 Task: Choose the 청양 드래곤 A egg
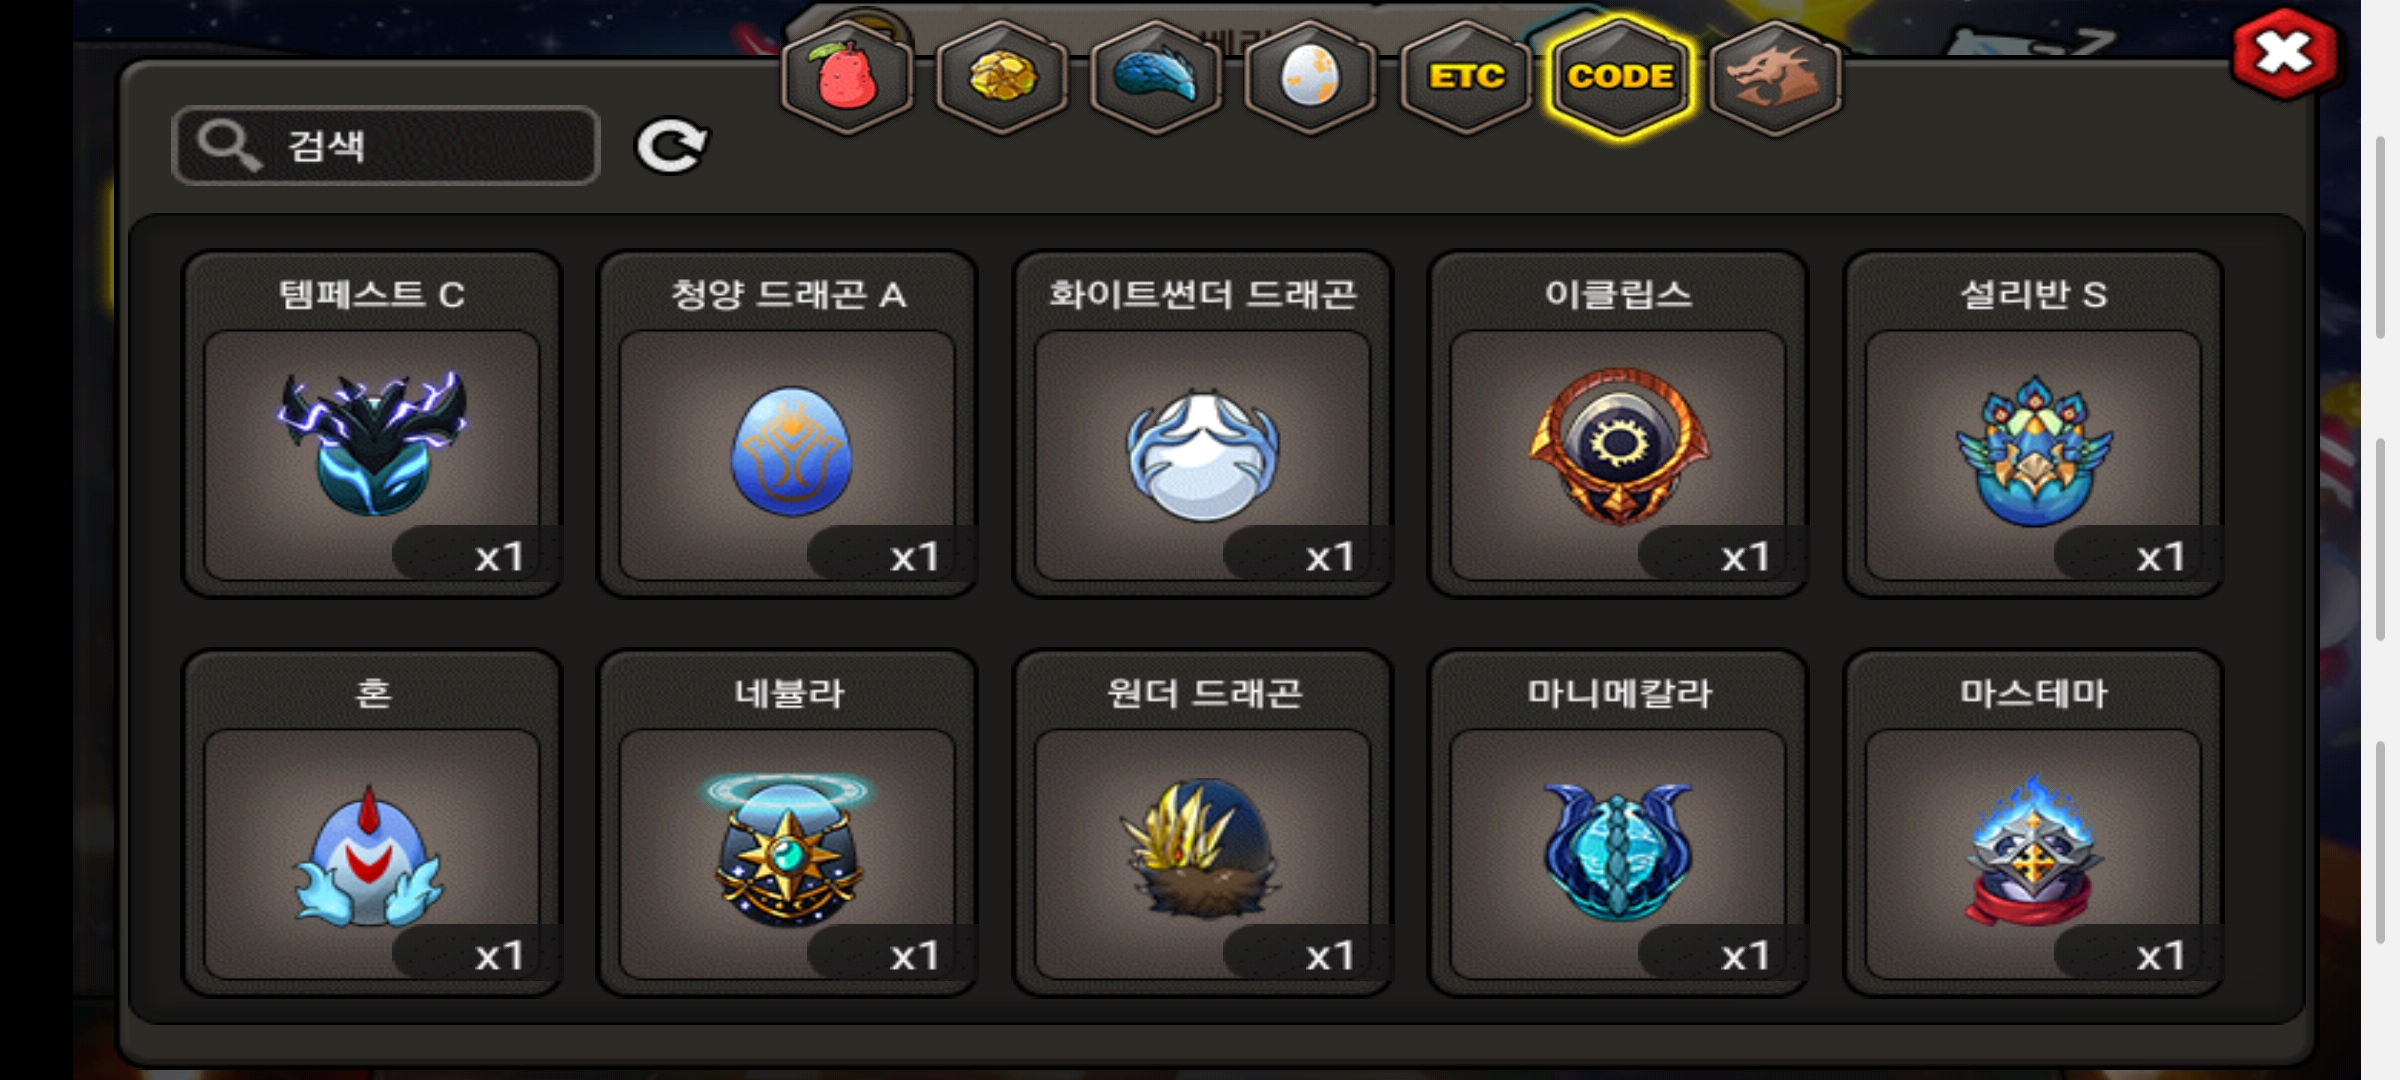[x=788, y=424]
